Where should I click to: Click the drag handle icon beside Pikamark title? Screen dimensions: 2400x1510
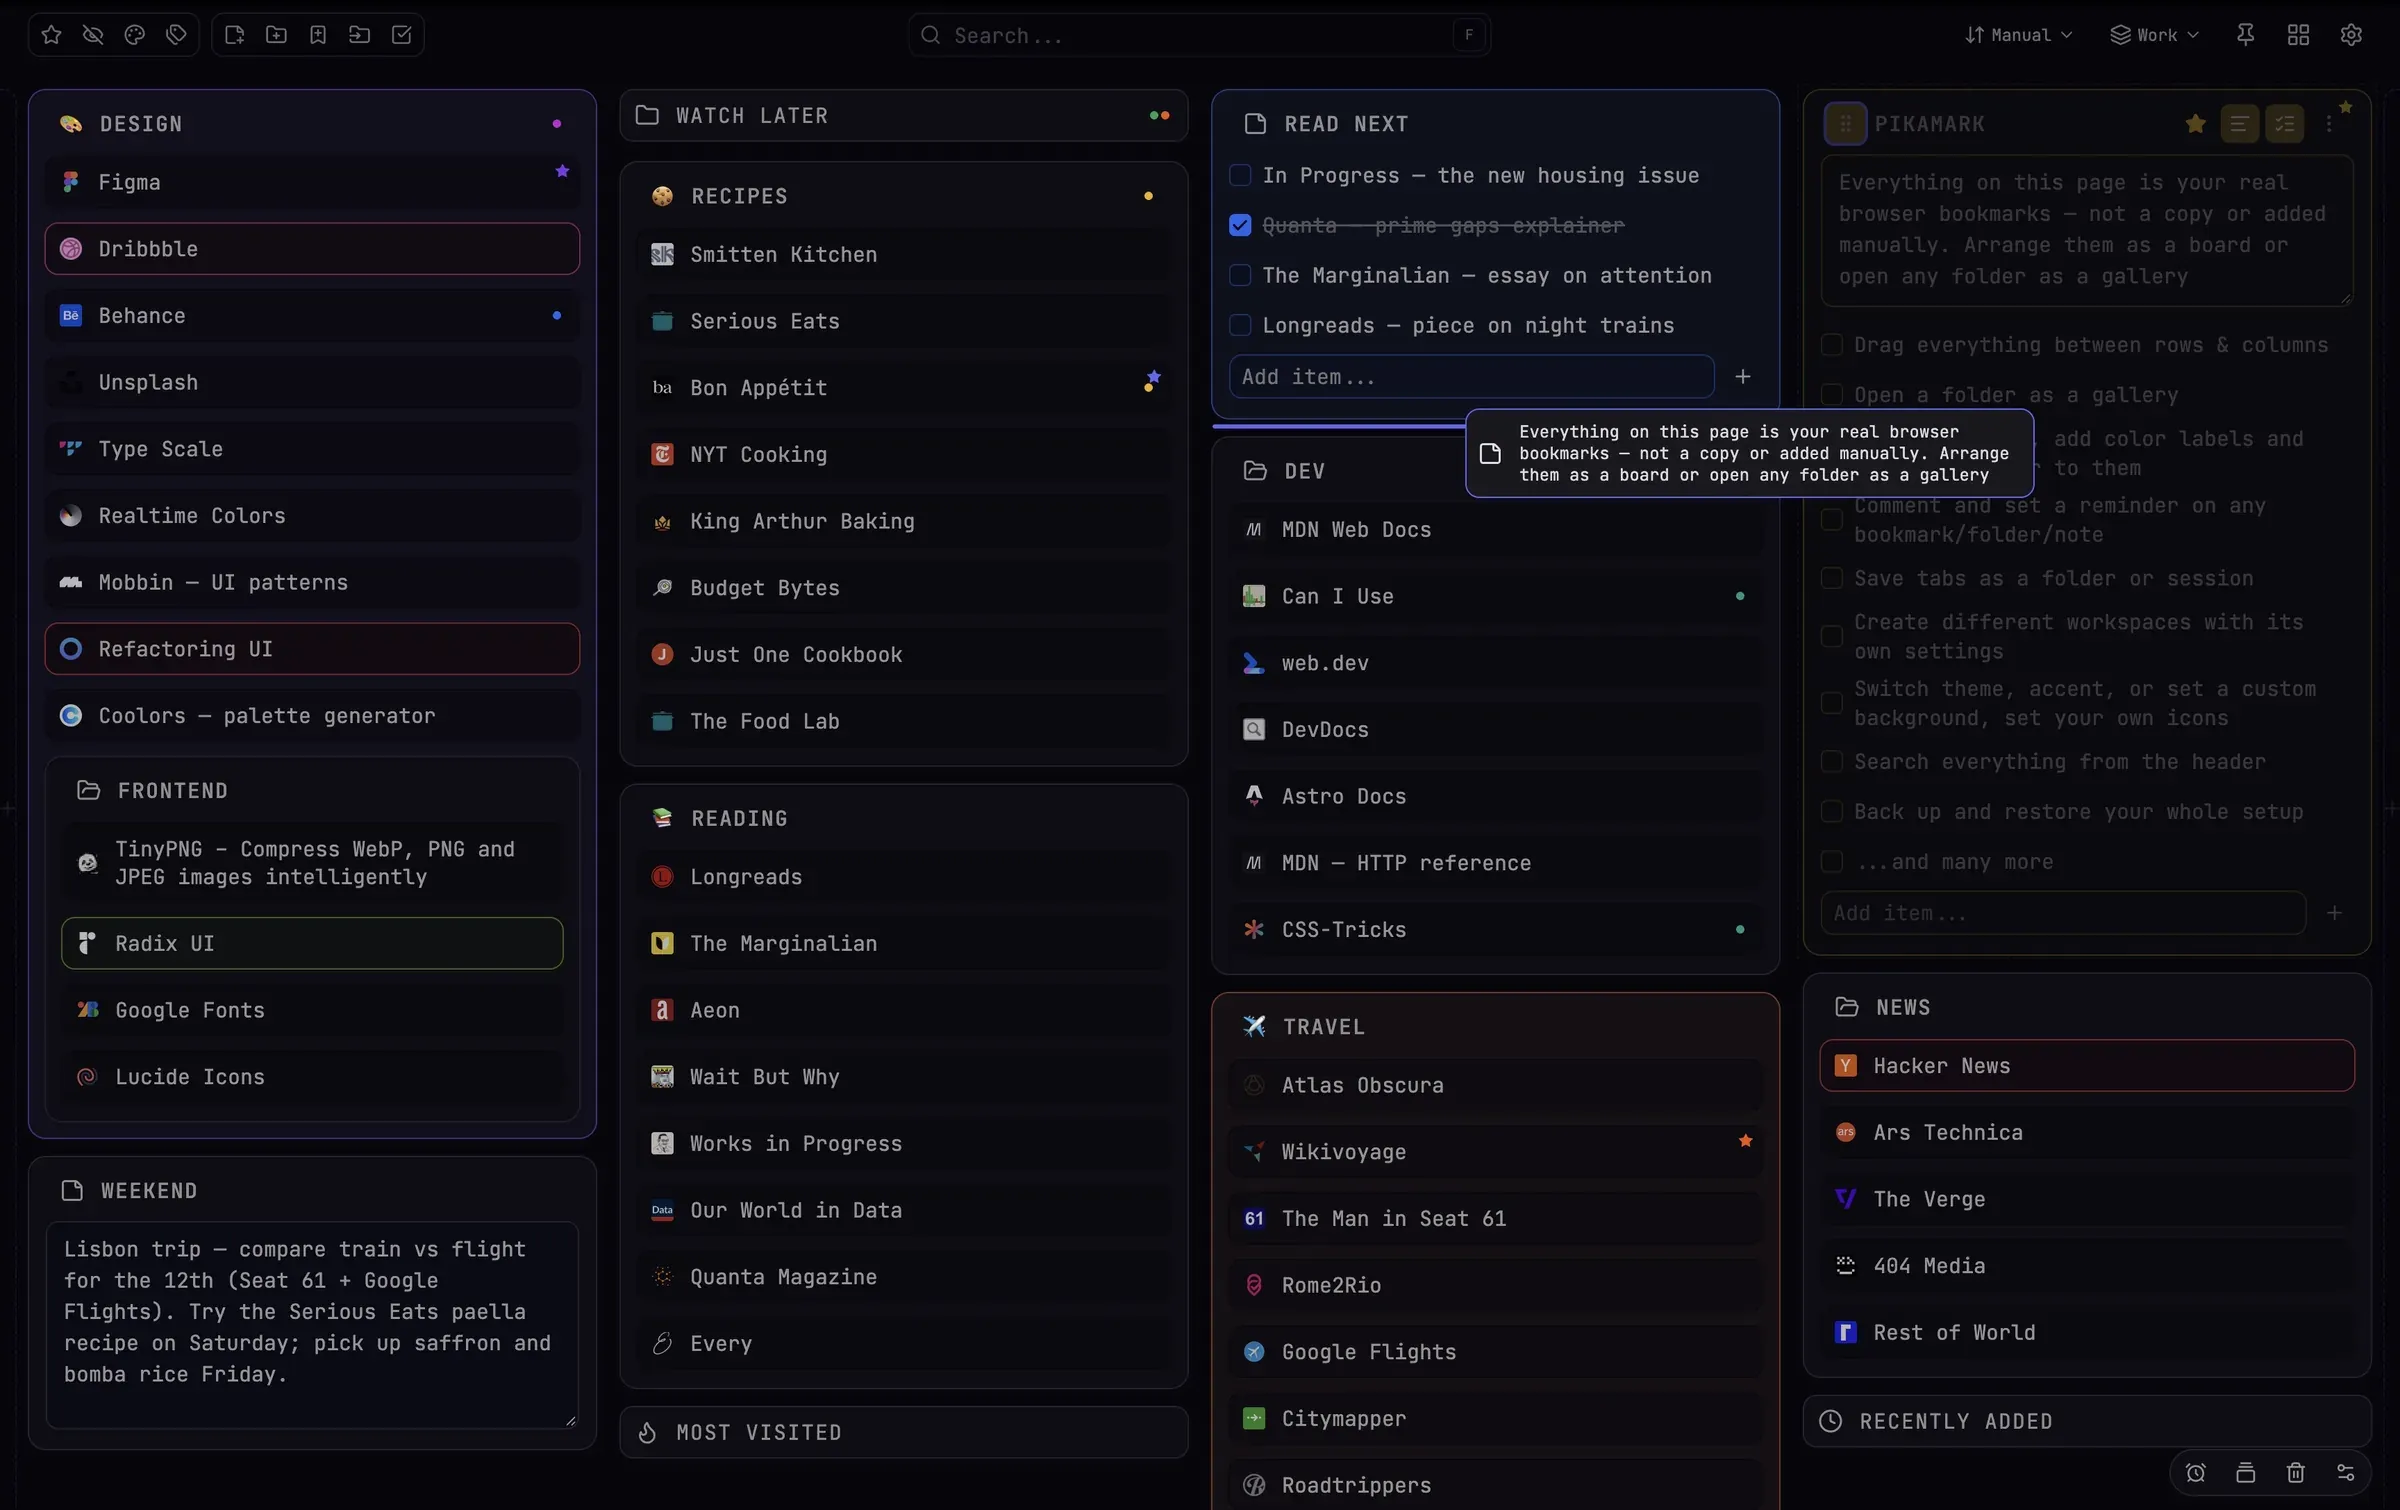coord(1846,124)
